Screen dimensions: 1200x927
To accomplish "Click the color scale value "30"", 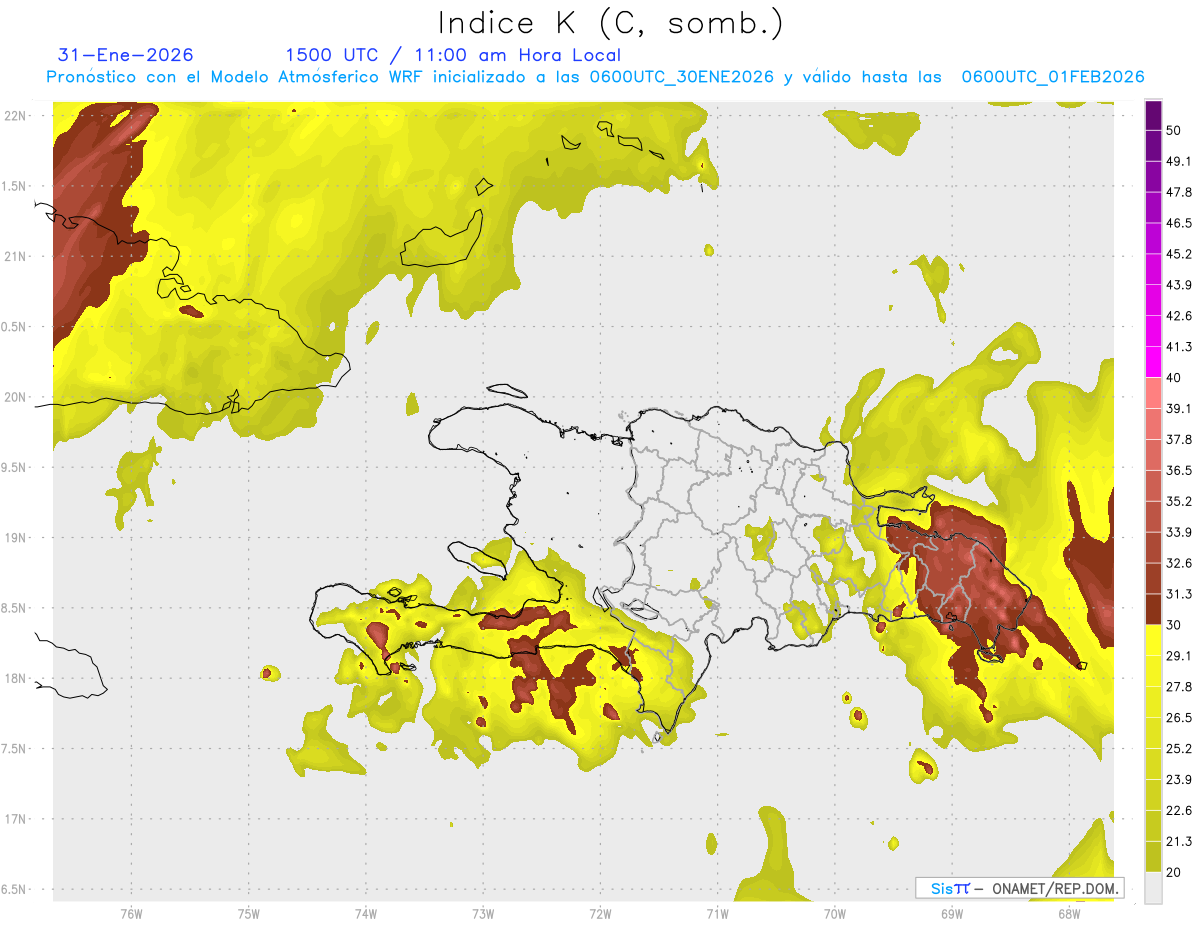I will pos(1176,625).
